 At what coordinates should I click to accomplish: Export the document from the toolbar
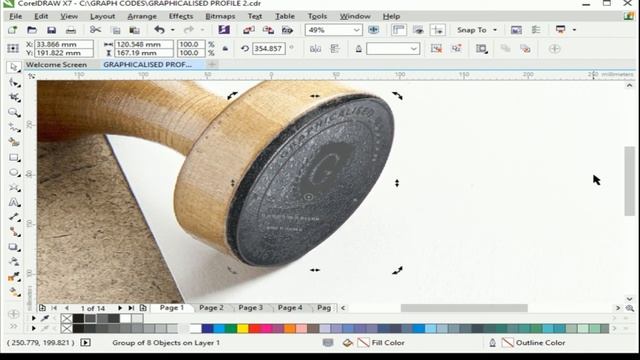pos(268,30)
